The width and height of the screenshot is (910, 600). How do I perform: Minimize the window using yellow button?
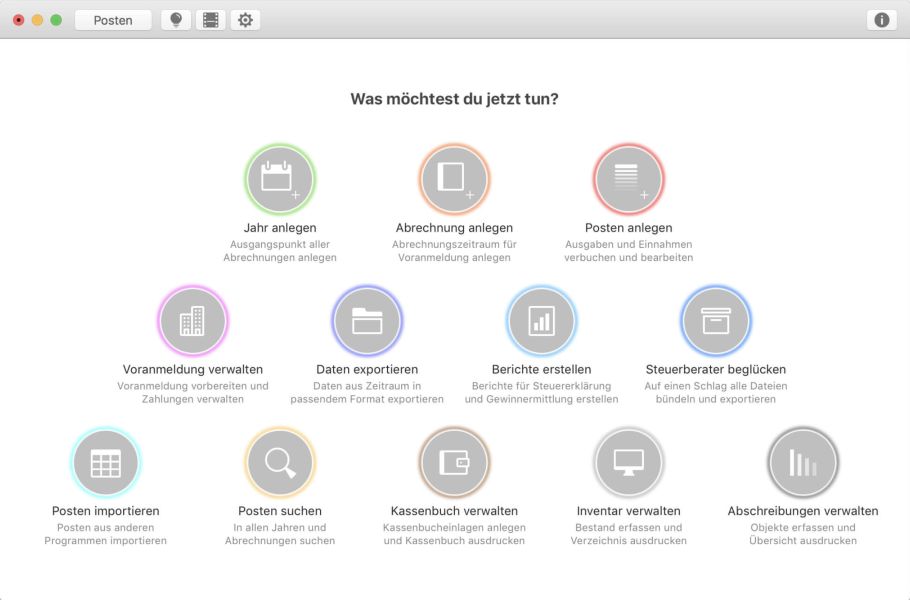click(x=37, y=20)
